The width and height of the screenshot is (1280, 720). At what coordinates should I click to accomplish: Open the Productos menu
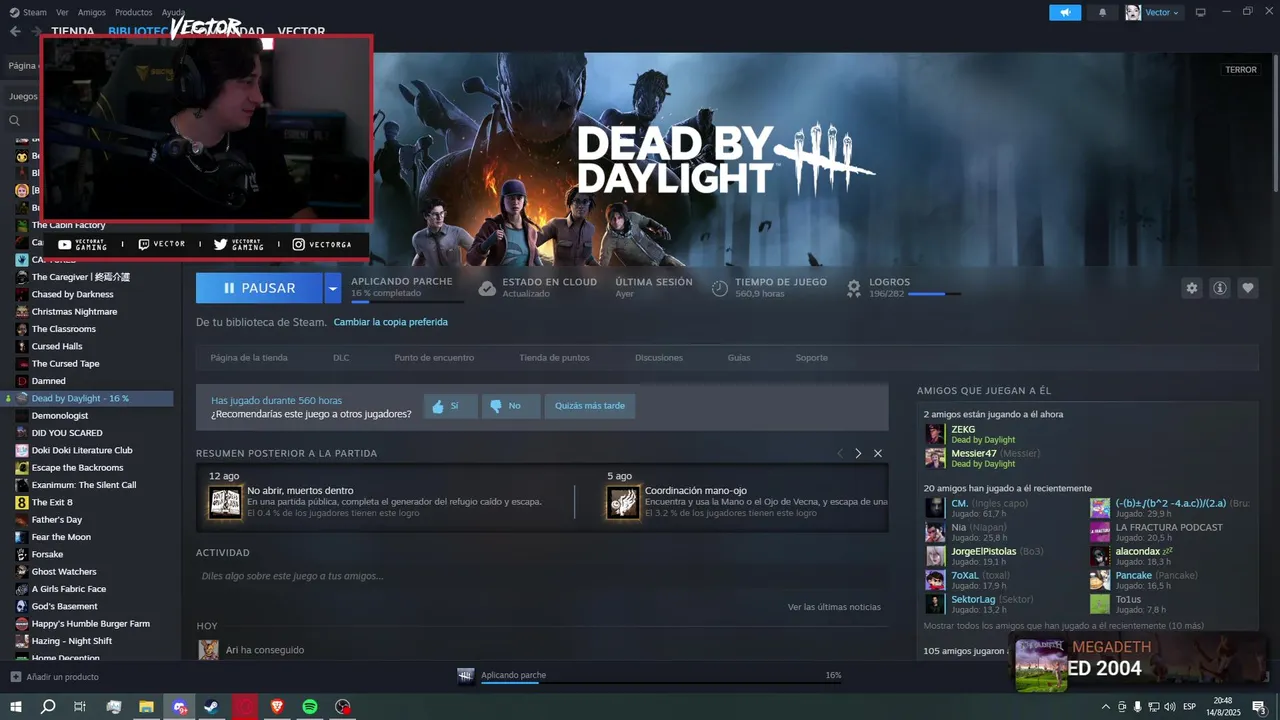(133, 12)
